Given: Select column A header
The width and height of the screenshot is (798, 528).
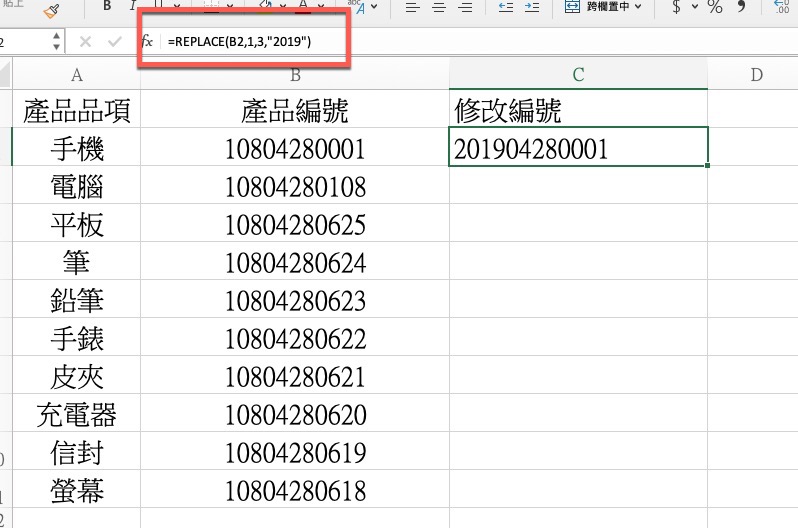Looking at the screenshot, I should (76, 75).
